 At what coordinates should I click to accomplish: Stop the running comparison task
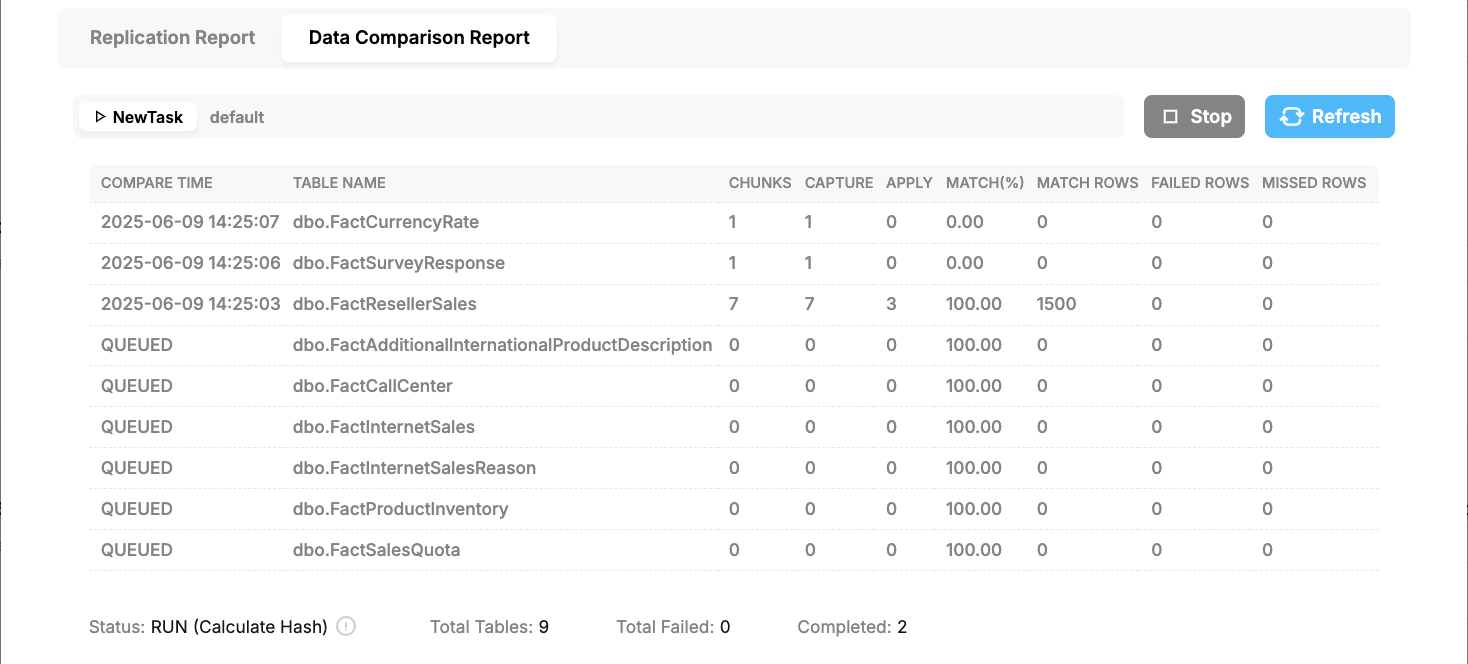[x=1194, y=116]
